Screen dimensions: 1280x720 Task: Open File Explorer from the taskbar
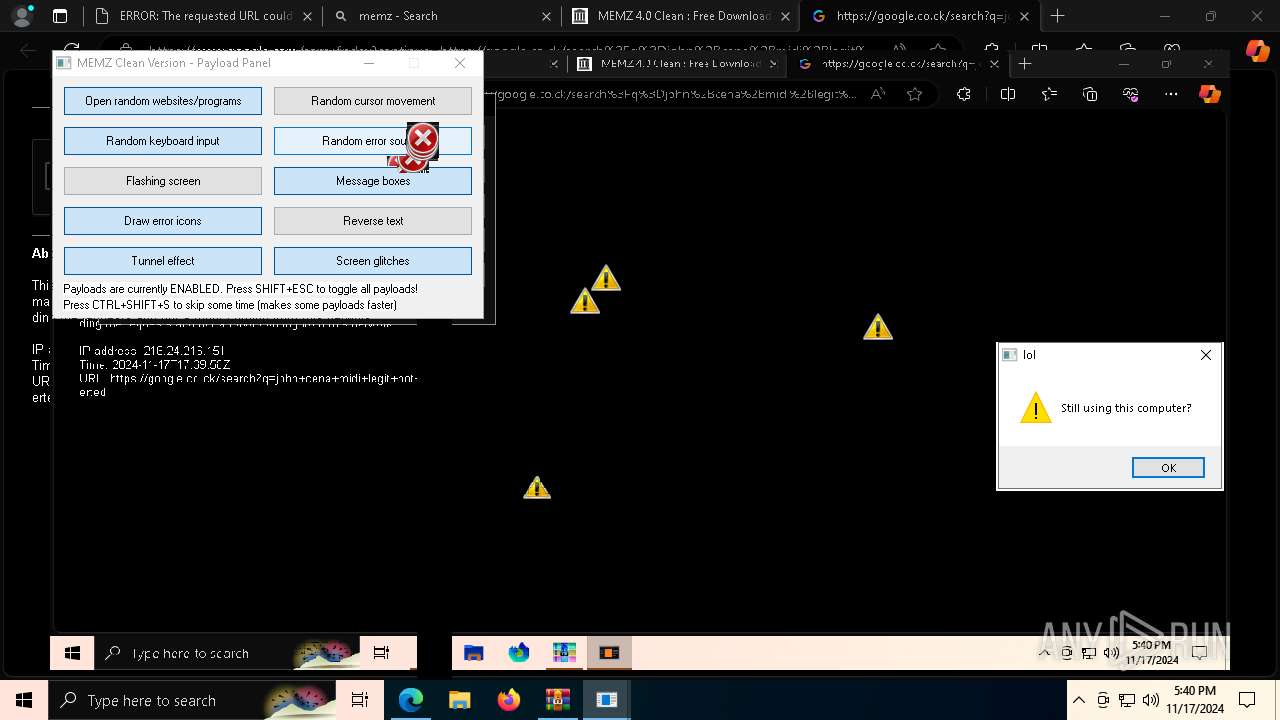coord(459,700)
